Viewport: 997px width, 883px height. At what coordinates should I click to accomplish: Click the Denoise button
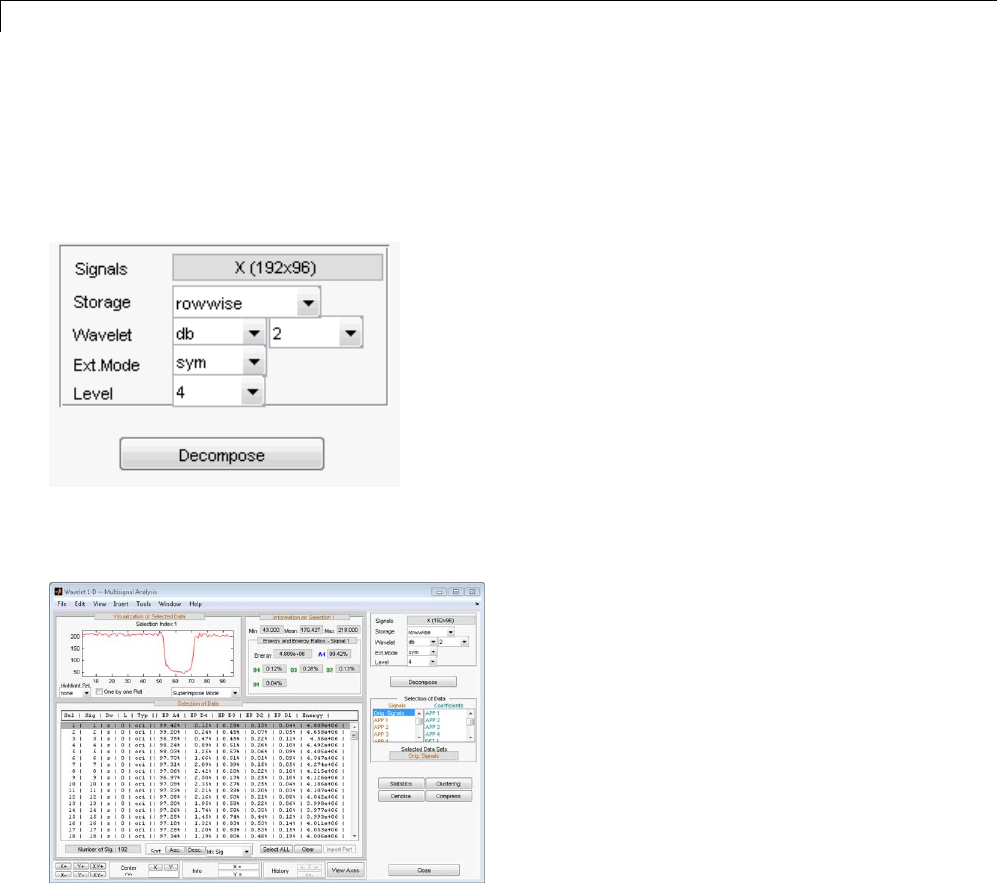[x=401, y=796]
